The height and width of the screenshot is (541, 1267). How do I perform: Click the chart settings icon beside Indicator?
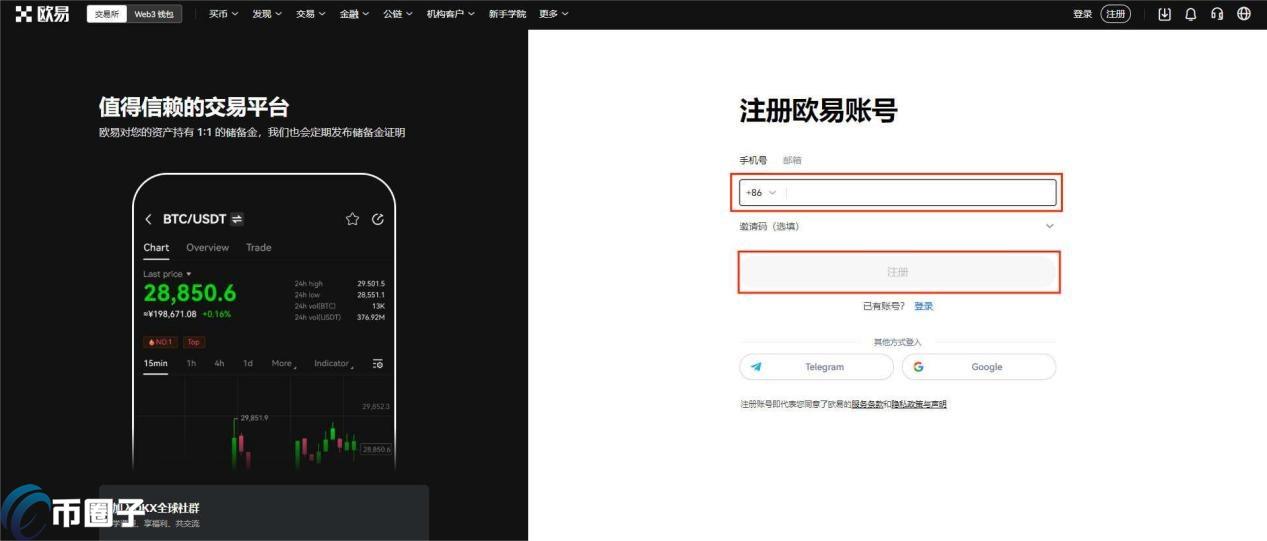point(377,363)
